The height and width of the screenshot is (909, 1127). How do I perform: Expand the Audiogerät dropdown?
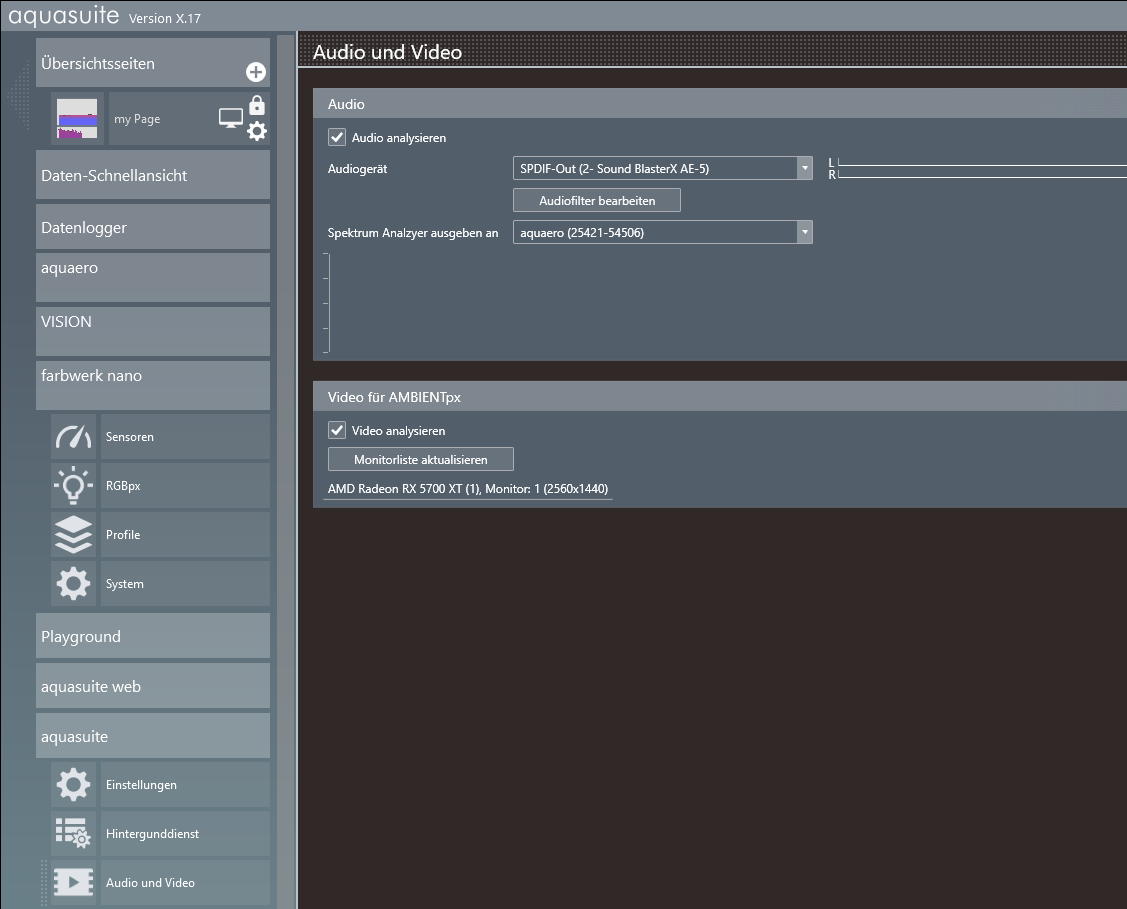point(805,169)
